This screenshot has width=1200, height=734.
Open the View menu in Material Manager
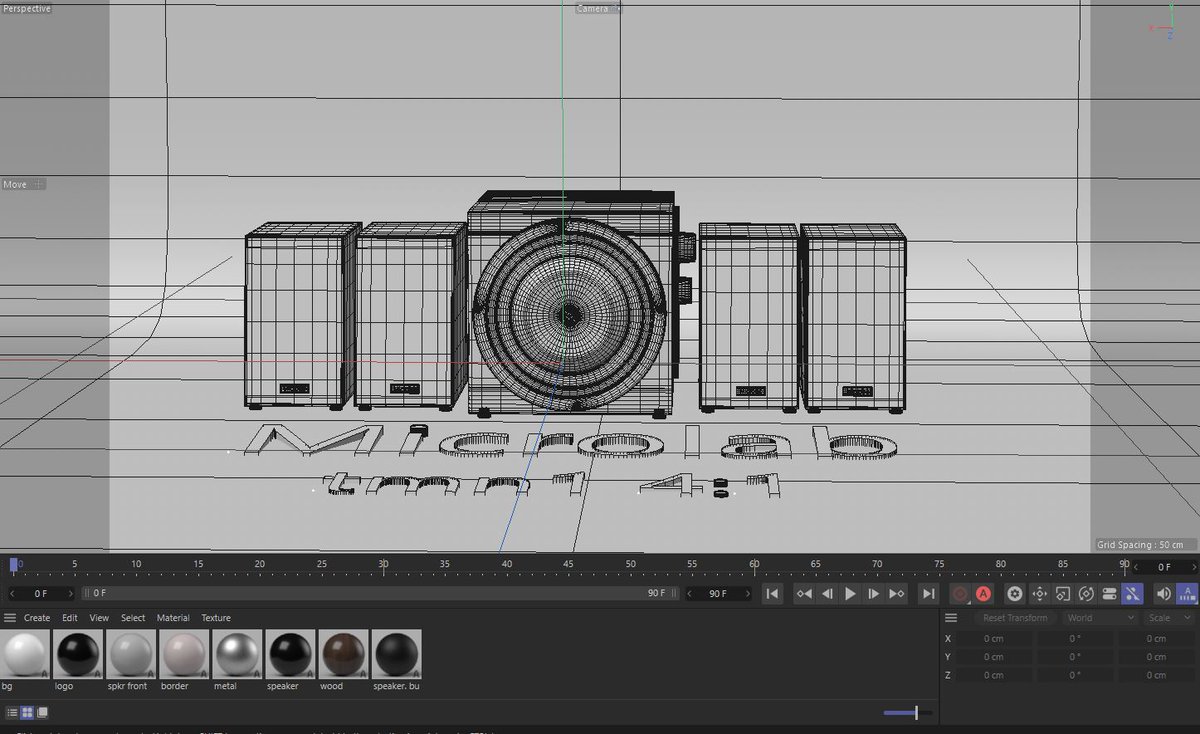click(x=99, y=618)
